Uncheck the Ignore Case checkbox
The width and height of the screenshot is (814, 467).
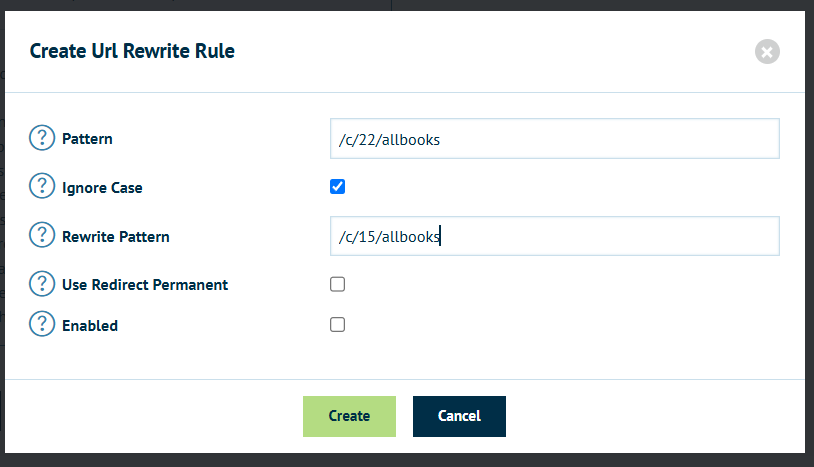click(x=337, y=186)
